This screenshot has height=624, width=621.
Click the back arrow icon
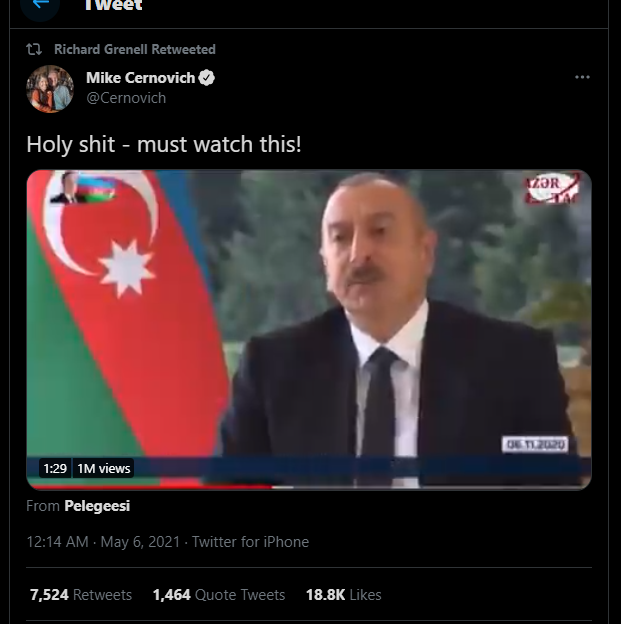[40, 5]
